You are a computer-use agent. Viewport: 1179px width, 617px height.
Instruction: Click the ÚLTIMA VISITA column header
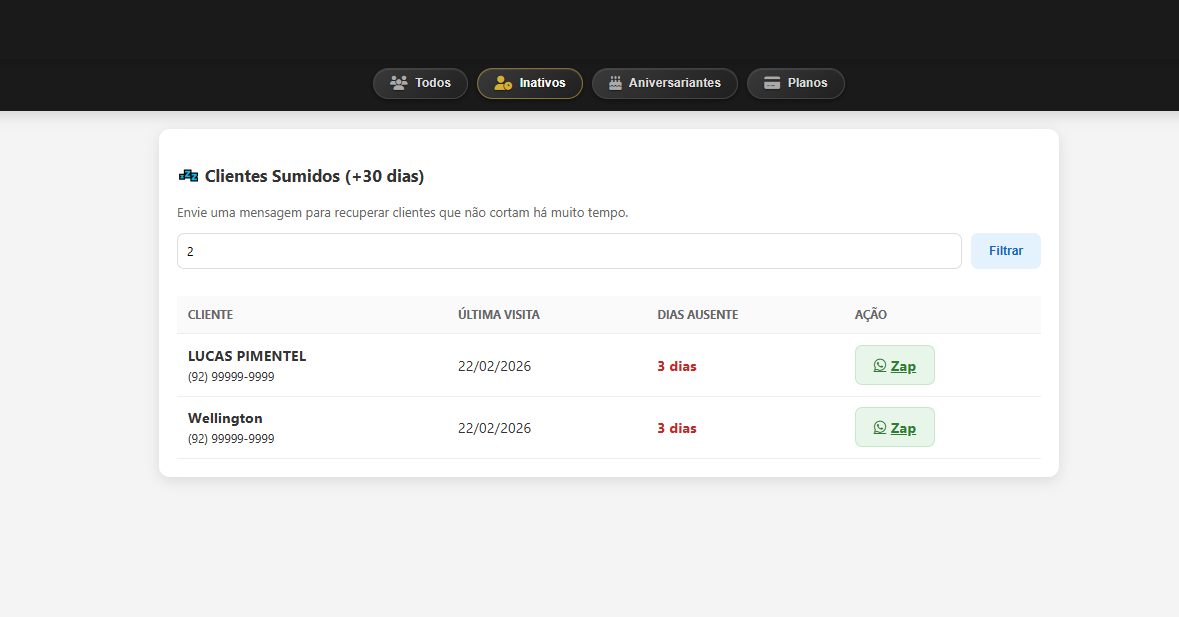coord(499,315)
